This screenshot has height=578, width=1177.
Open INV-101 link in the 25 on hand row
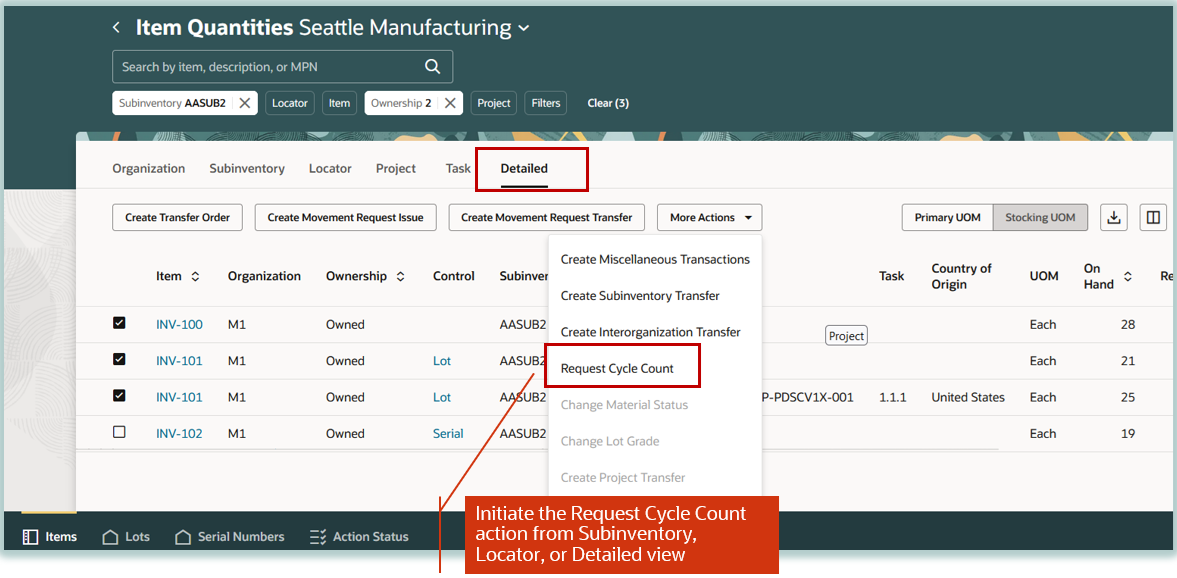pos(179,397)
